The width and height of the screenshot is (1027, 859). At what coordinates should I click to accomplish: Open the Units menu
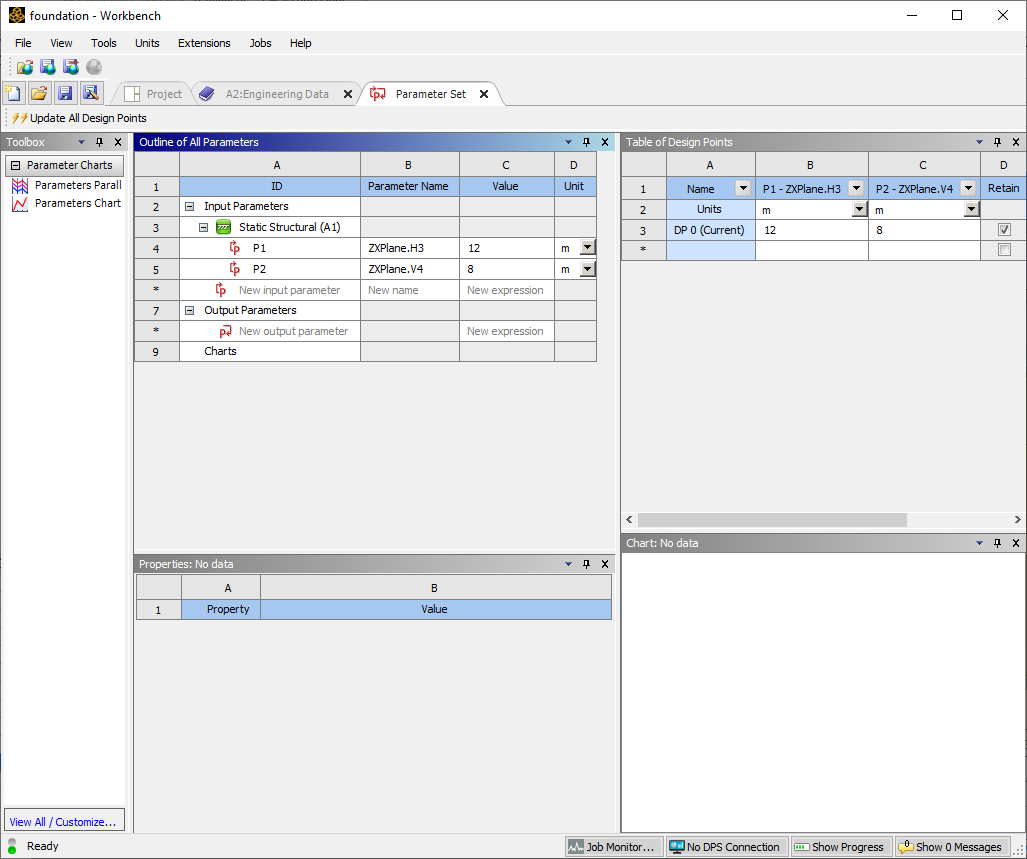pyautogui.click(x=147, y=43)
